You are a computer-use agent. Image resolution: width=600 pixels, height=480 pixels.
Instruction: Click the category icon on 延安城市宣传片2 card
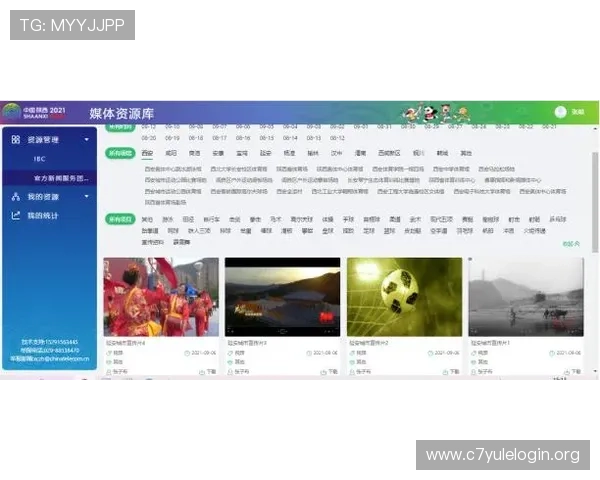pyautogui.click(x=352, y=362)
